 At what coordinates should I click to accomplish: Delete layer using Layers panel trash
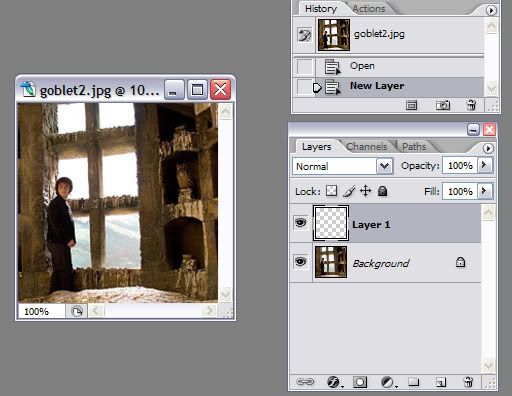(468, 382)
